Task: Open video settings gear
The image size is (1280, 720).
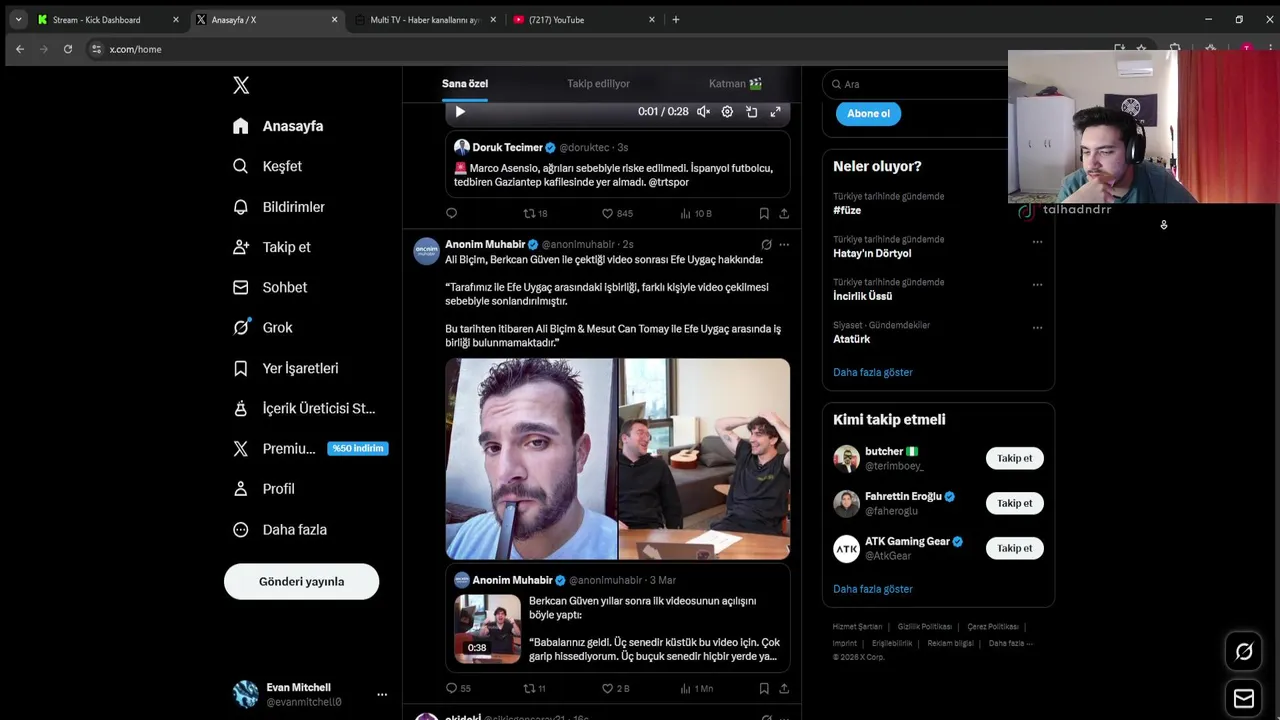Action: (727, 112)
